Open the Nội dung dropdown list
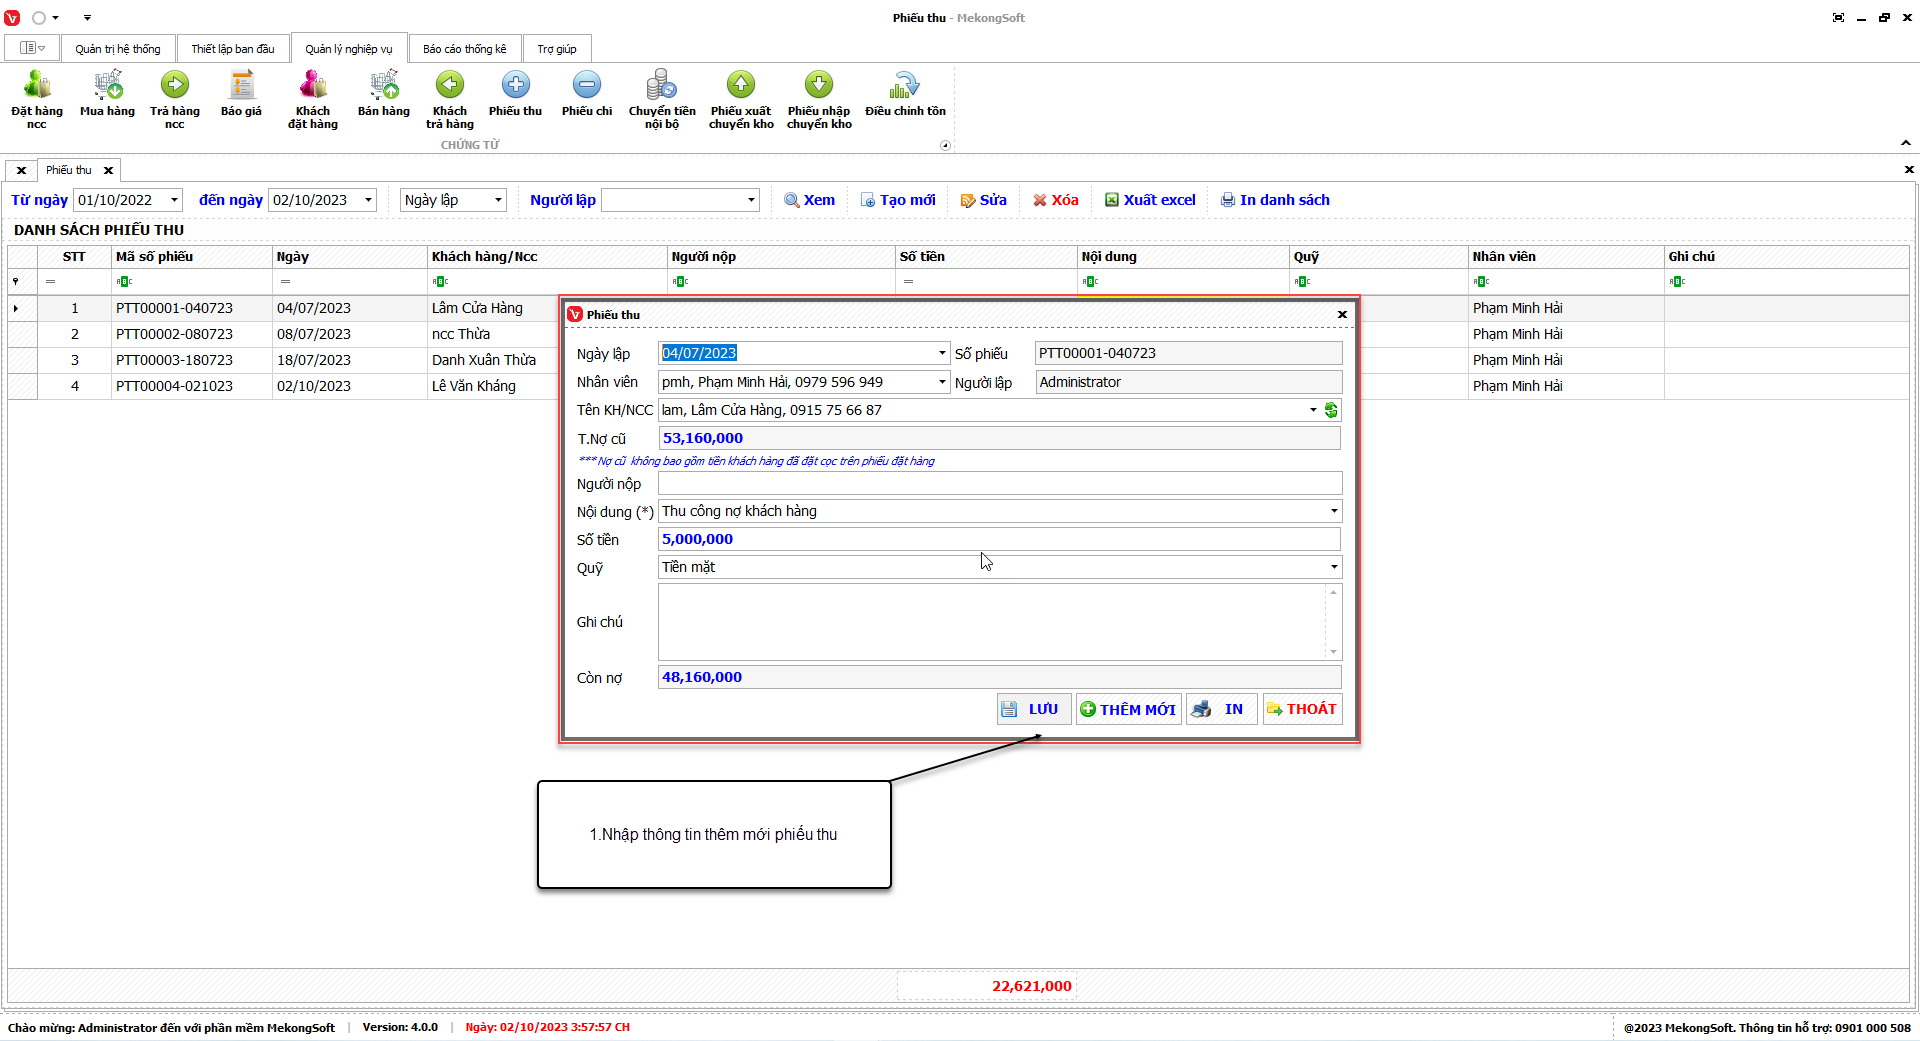Screen dimensions: 1920x1041 point(1334,511)
